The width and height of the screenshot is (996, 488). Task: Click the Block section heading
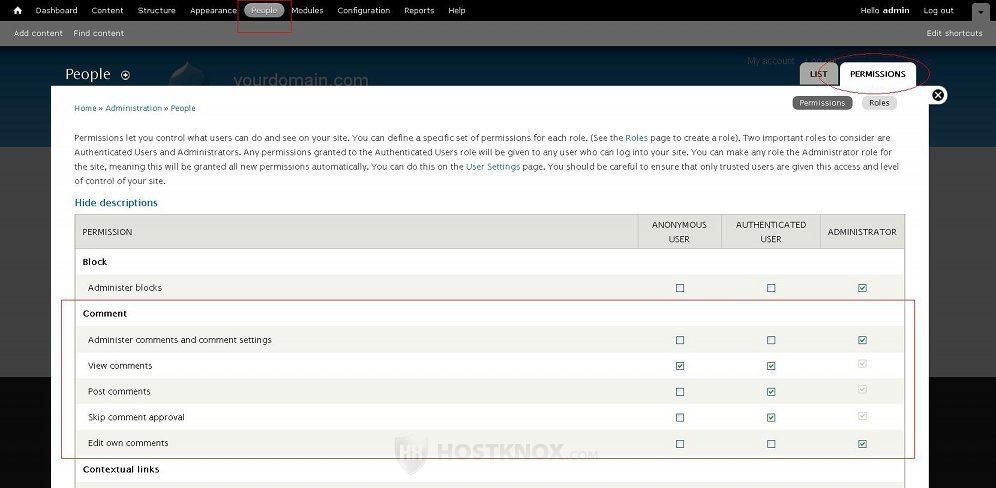[95, 262]
